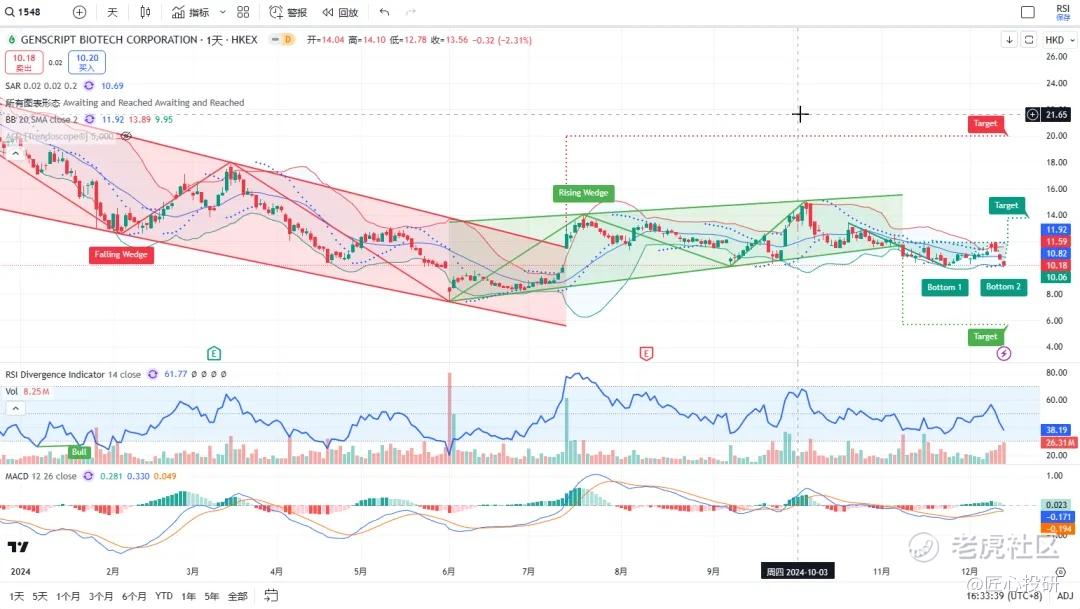This screenshot has height=609, width=1080.
Task: Open the 天 interval selector
Action: (x=112, y=12)
